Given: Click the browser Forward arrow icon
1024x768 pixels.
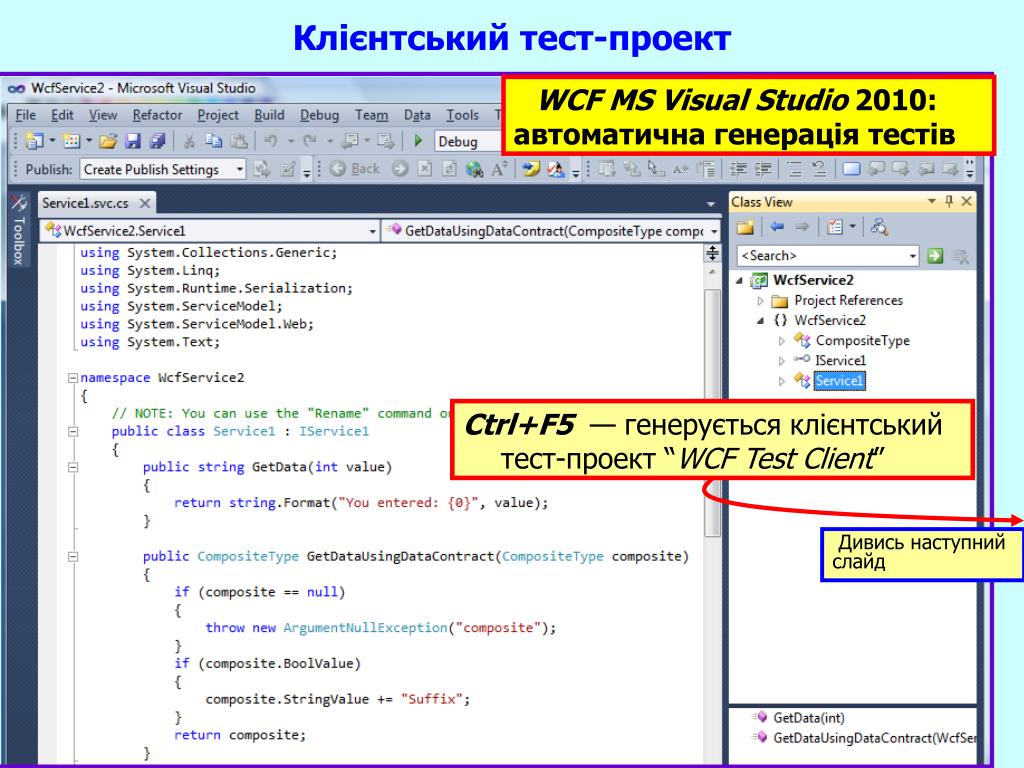Looking at the screenshot, I should point(400,169).
